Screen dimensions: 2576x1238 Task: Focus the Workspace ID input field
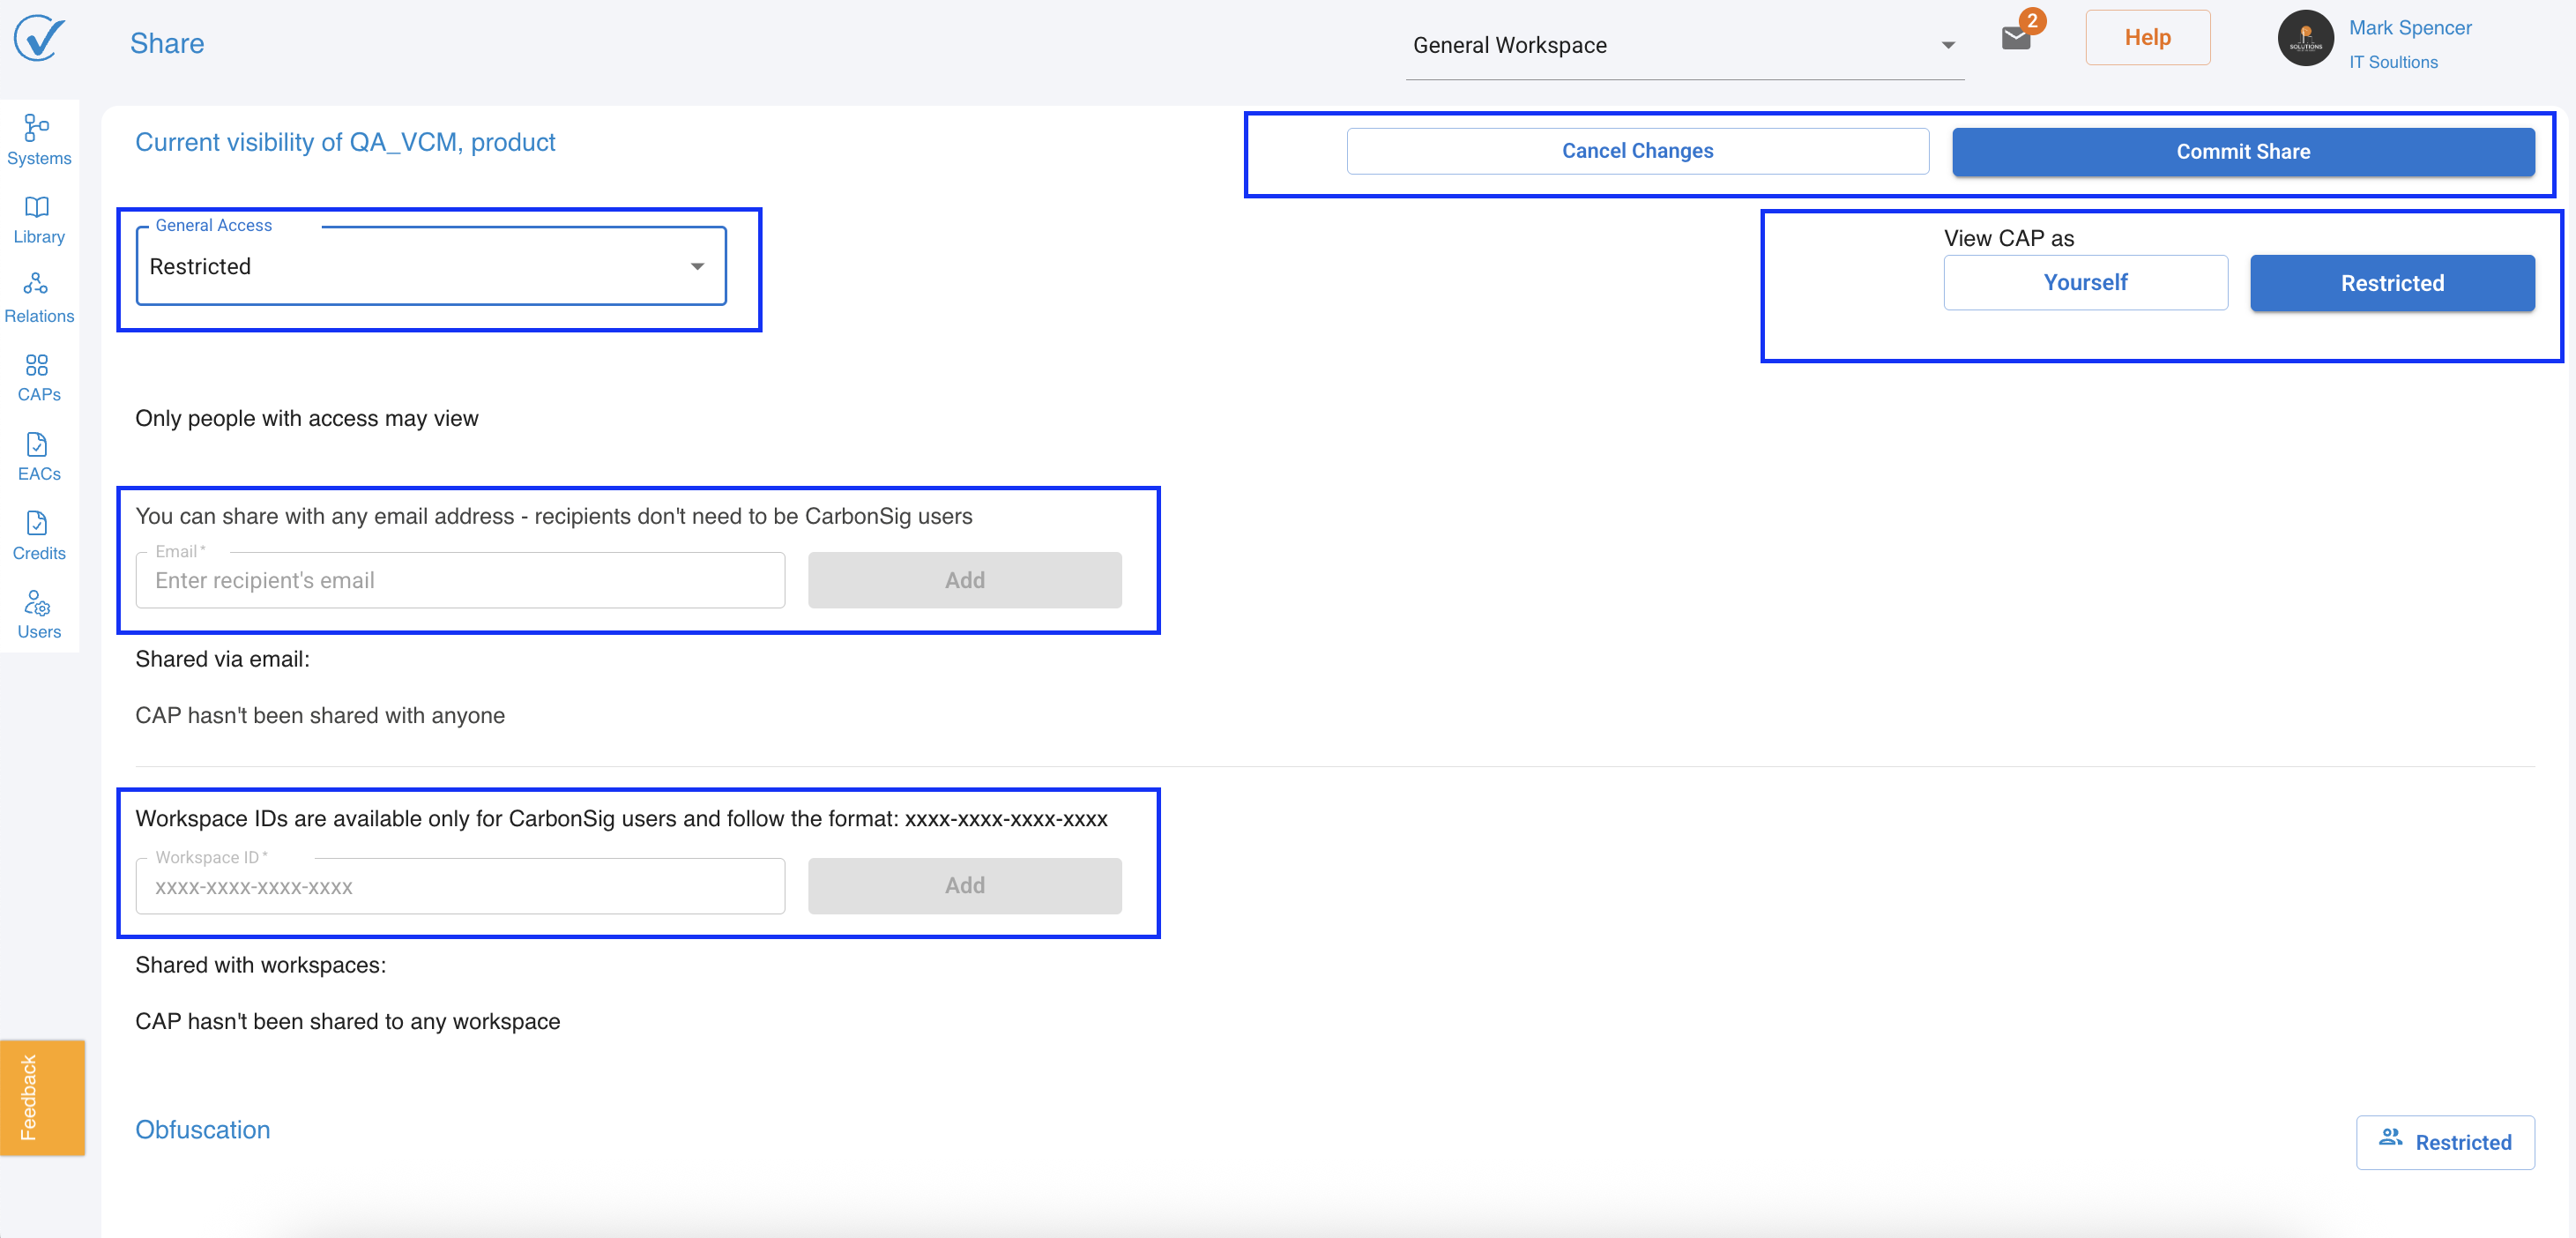click(460, 886)
